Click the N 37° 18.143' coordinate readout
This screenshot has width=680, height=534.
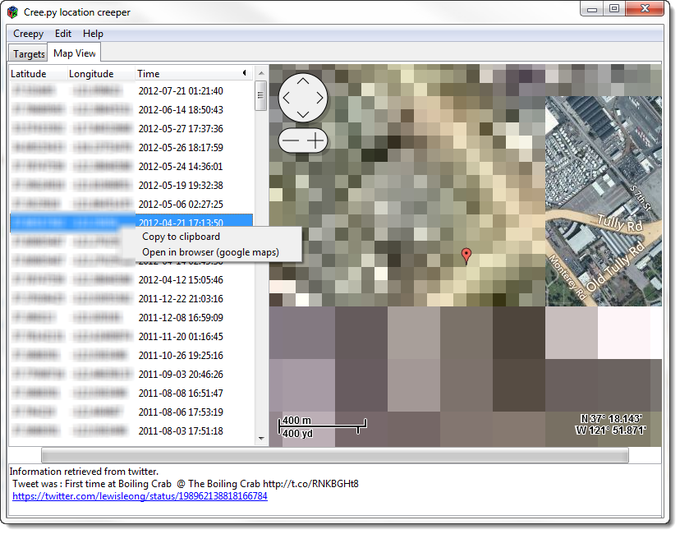(x=611, y=419)
